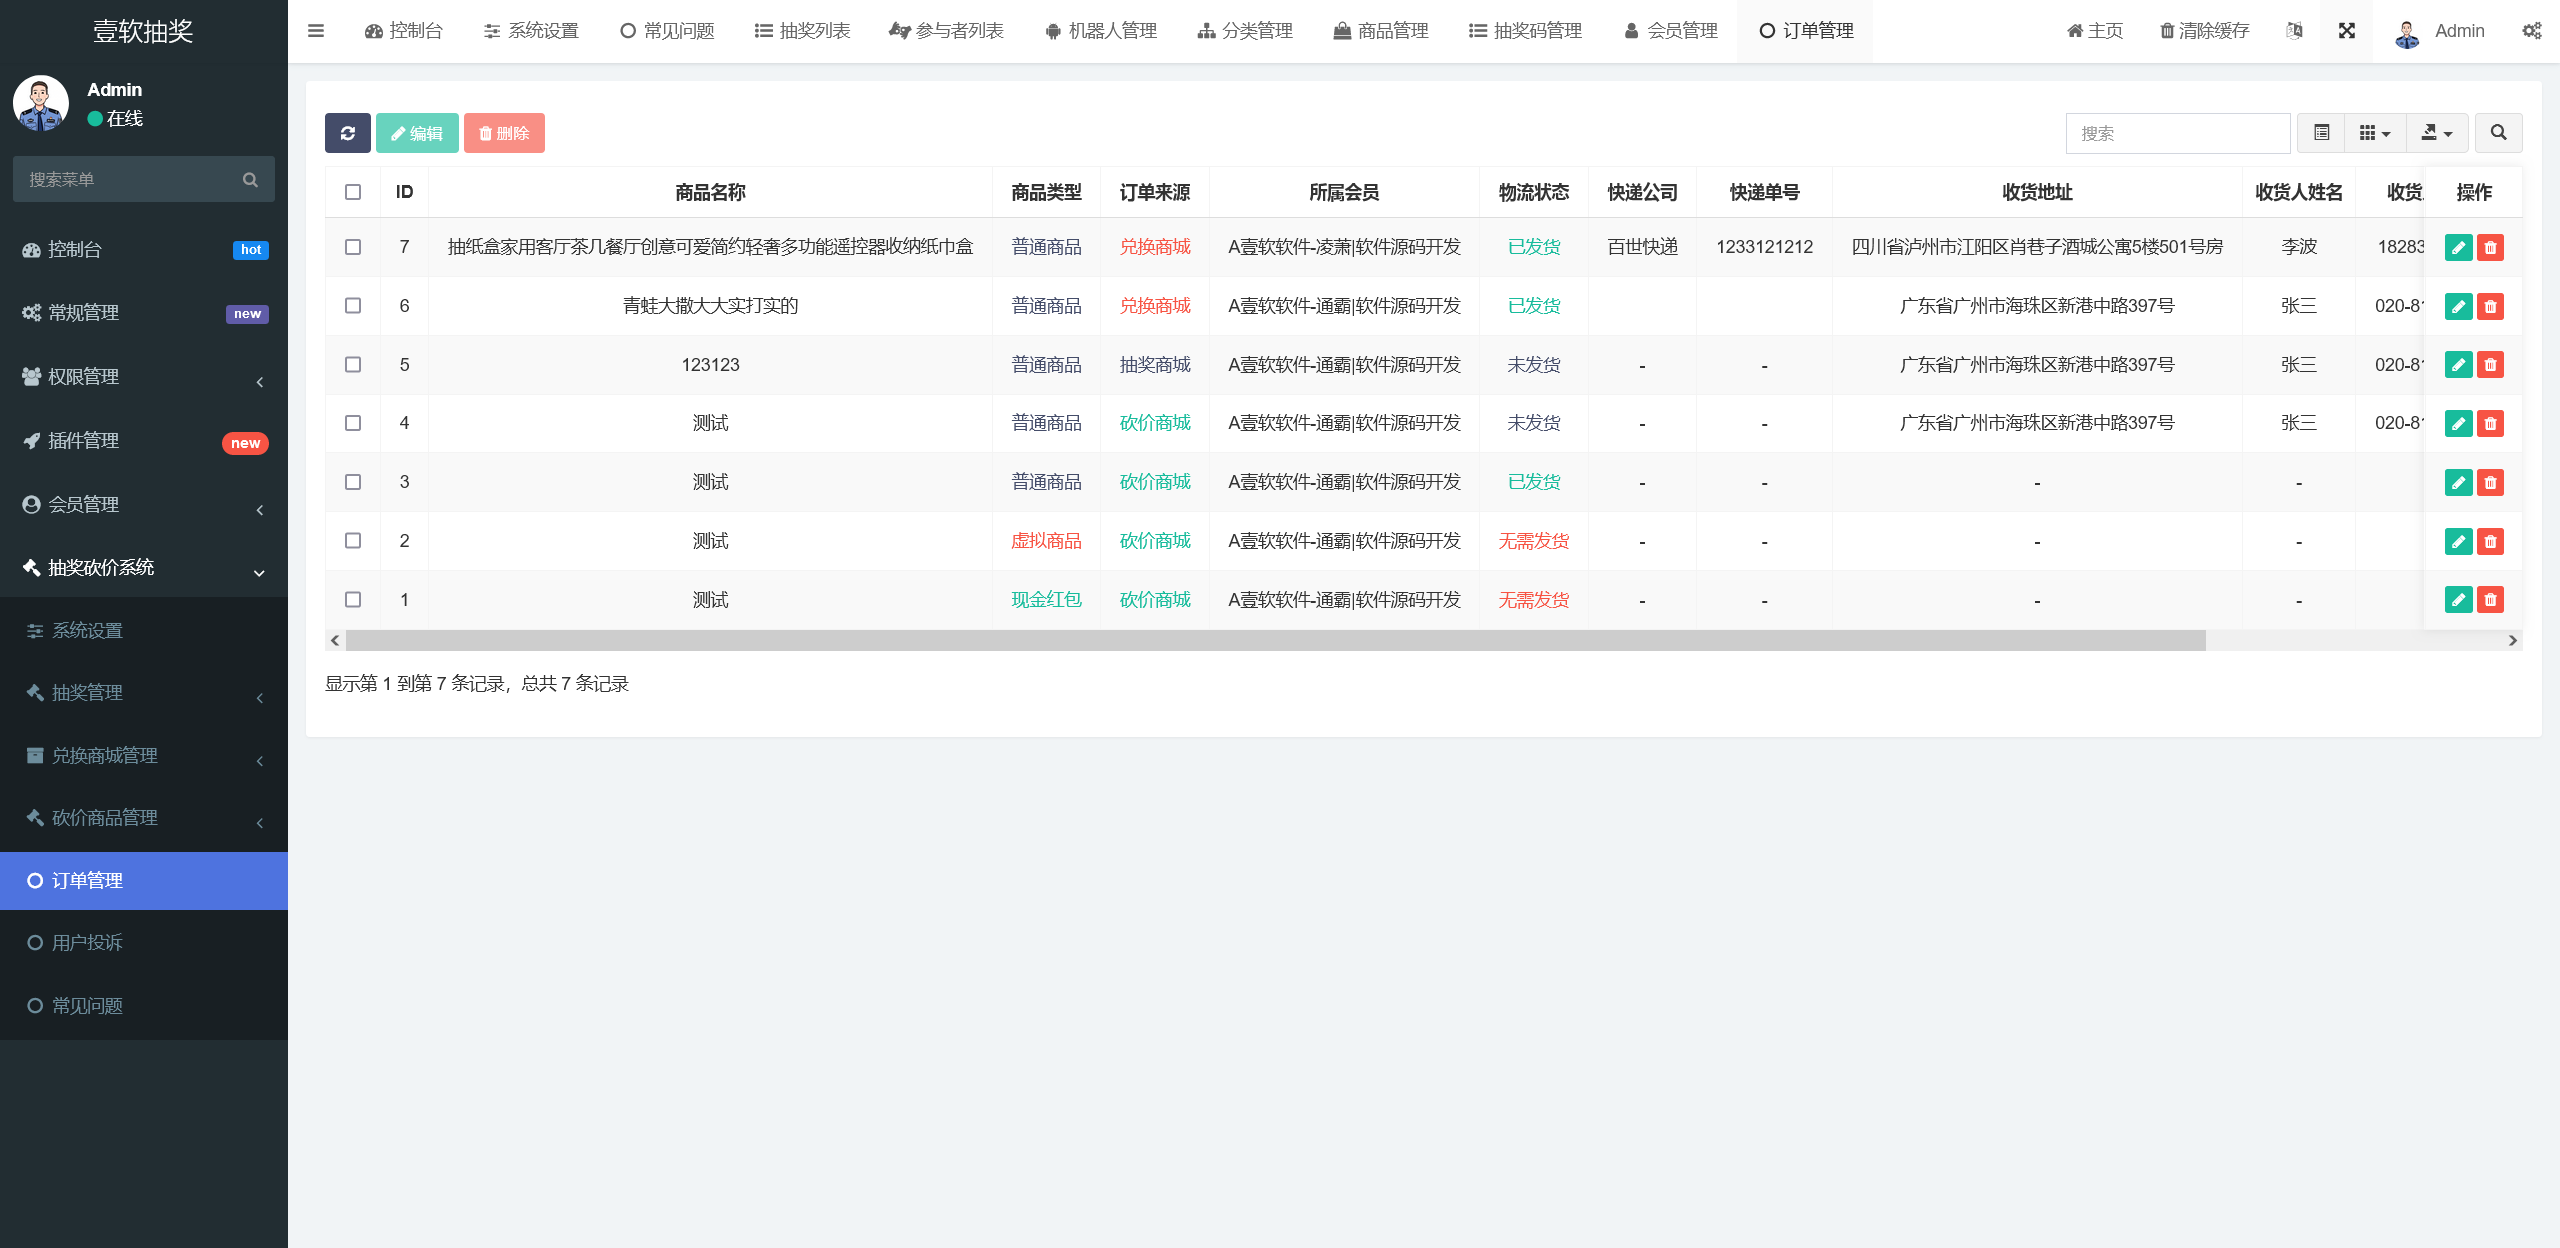Check the row checkbox for order ID 1
The image size is (2560, 1248).
click(x=352, y=599)
